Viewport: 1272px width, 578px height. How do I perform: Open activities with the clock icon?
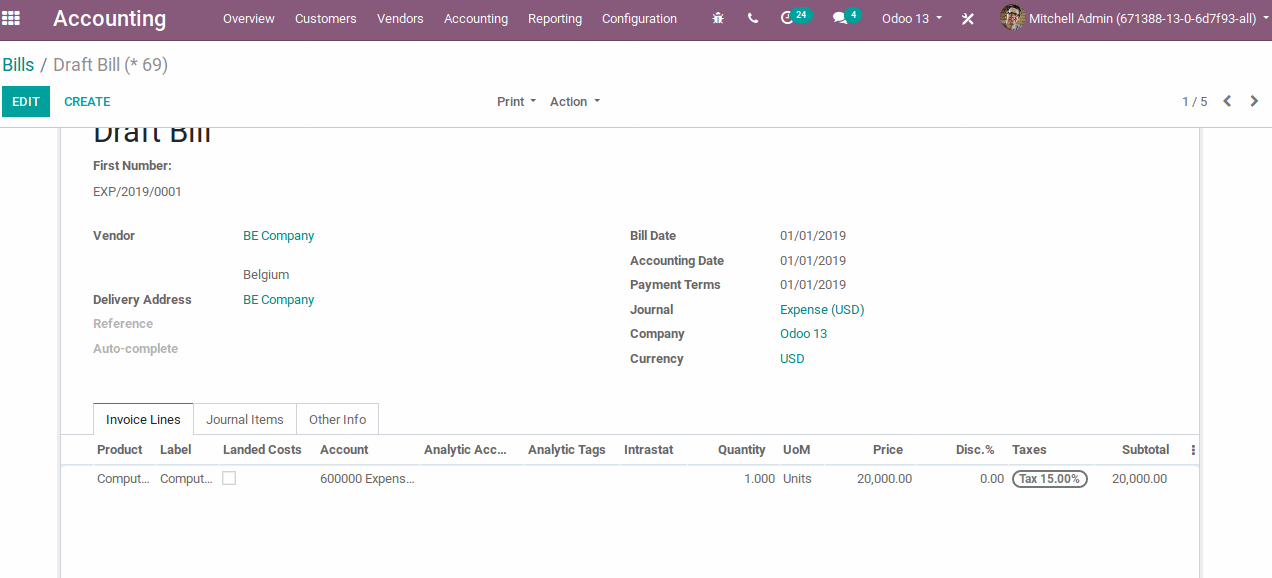pyautogui.click(x=789, y=18)
